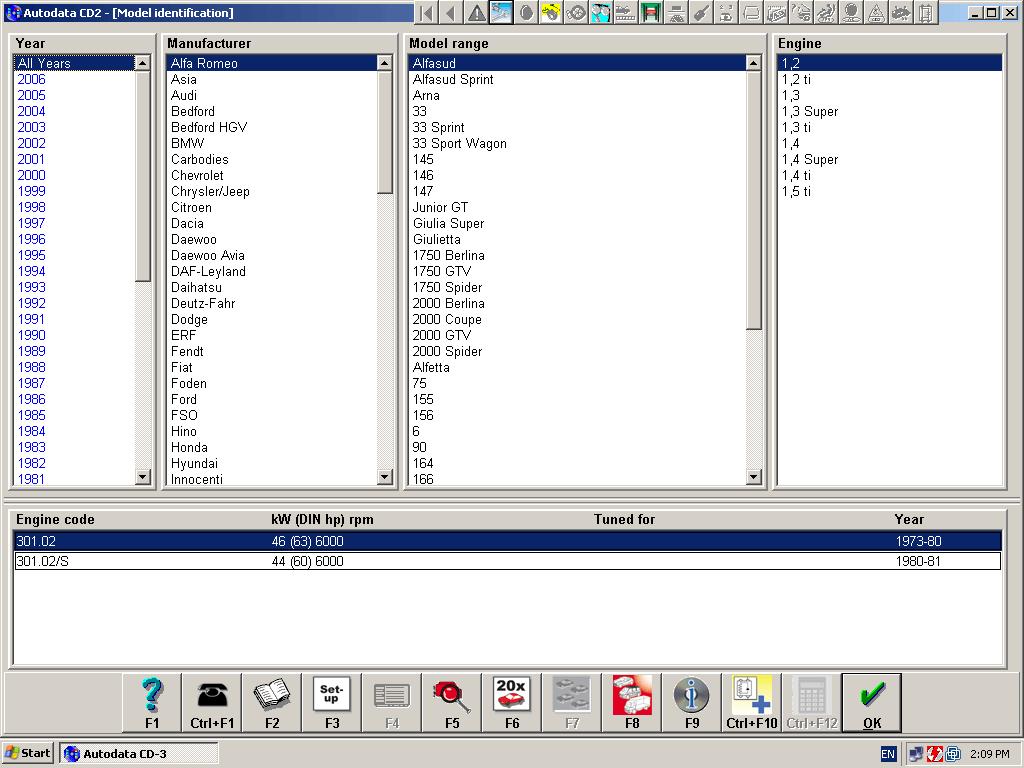This screenshot has width=1024, height=768.
Task: Open the F9 information disc icon
Action: point(692,703)
